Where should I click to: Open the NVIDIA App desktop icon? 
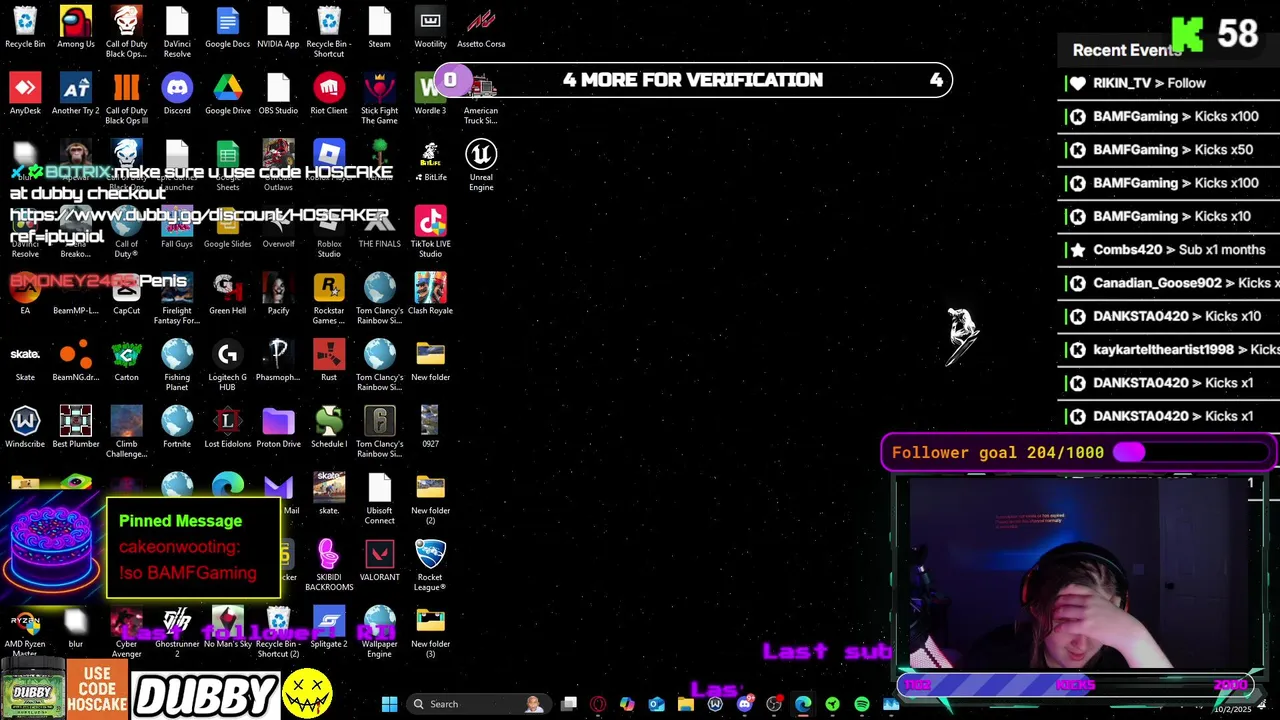(278, 27)
